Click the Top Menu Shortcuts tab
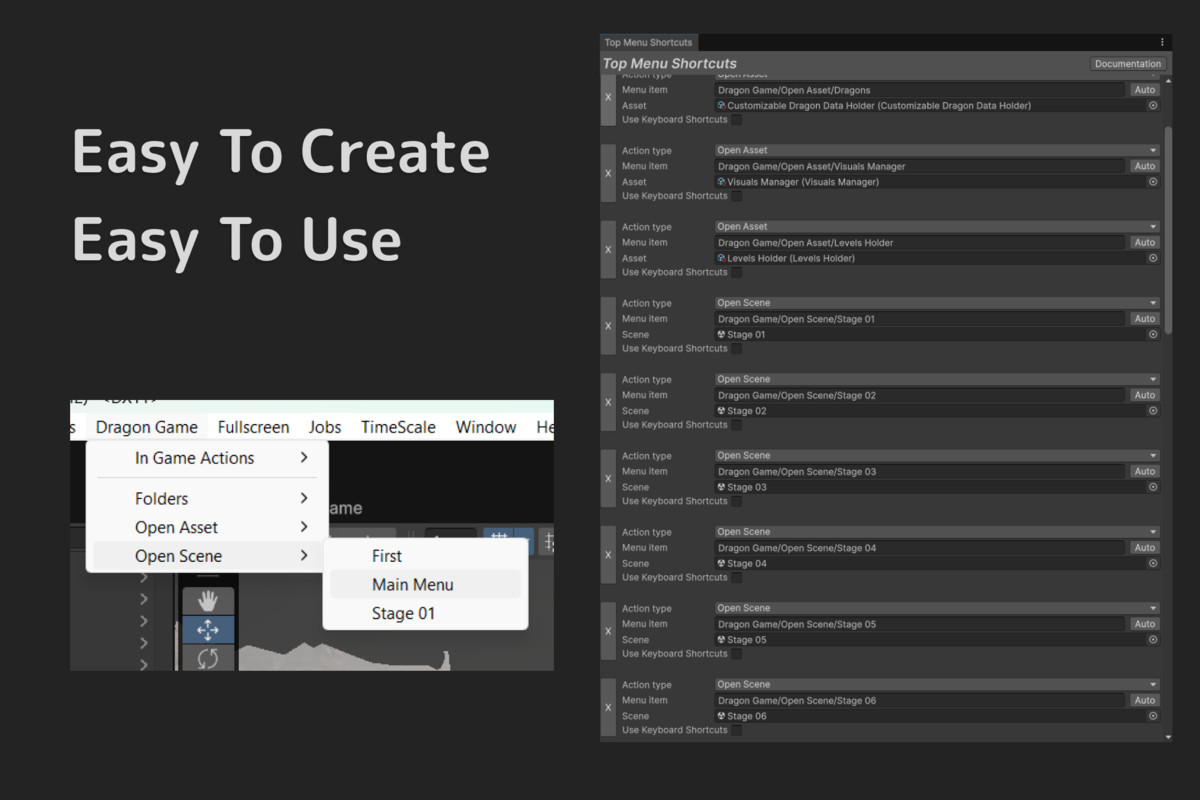This screenshot has width=1200, height=800. click(647, 42)
